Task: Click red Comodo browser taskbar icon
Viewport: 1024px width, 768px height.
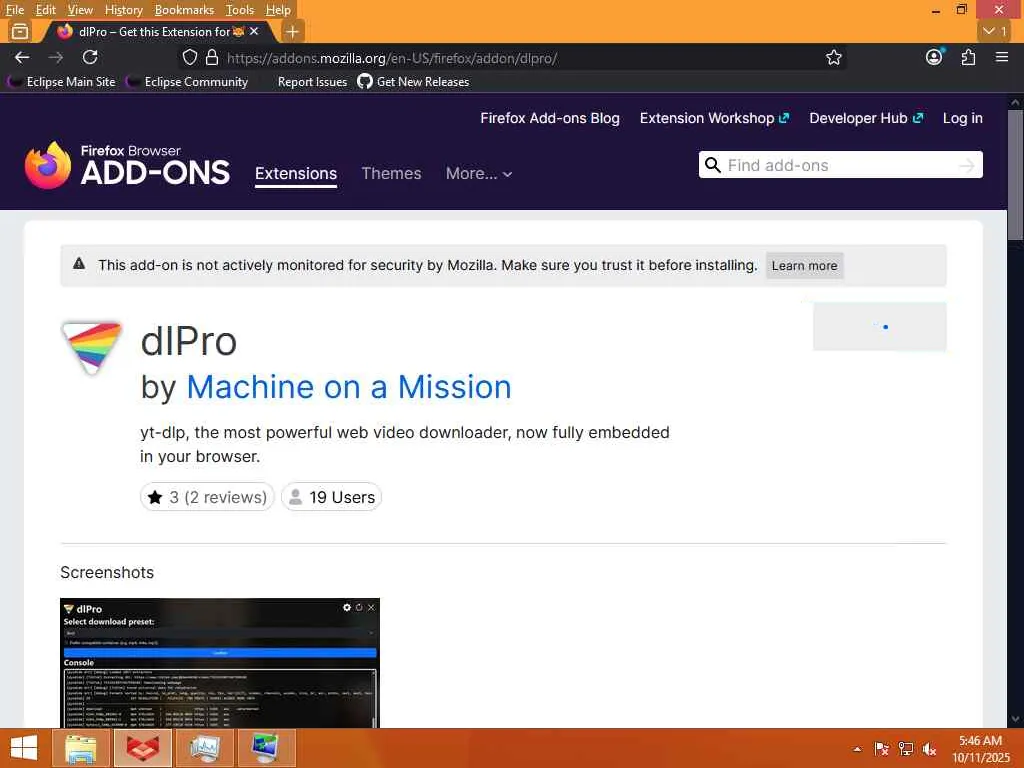Action: tap(142, 748)
